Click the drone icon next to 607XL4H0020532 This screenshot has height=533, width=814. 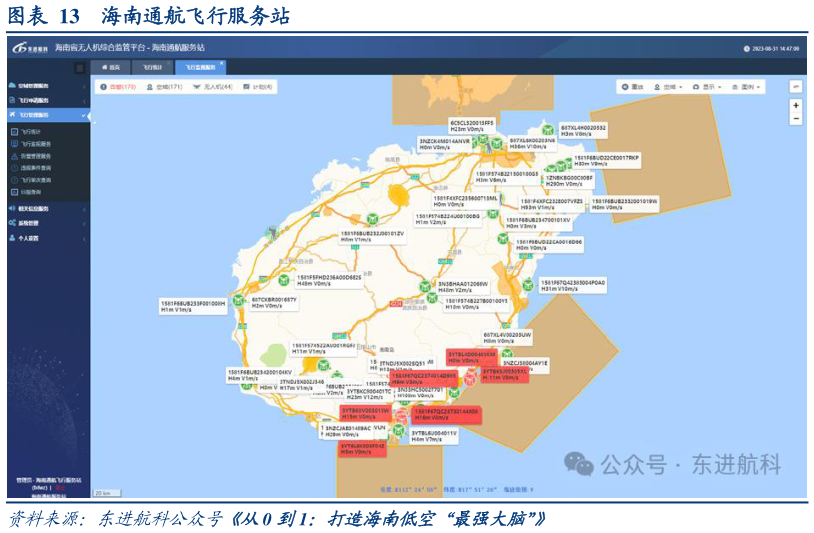548,130
